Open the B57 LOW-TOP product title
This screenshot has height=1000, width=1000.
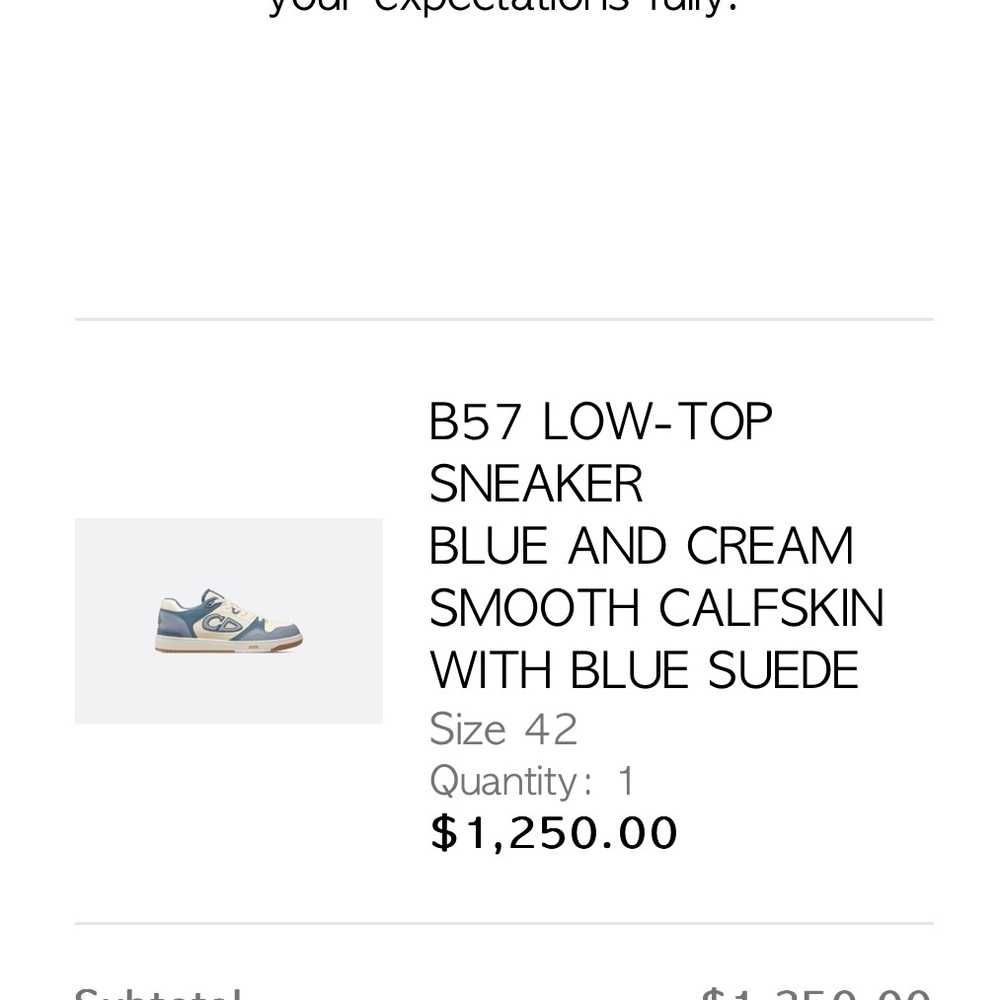pos(600,423)
